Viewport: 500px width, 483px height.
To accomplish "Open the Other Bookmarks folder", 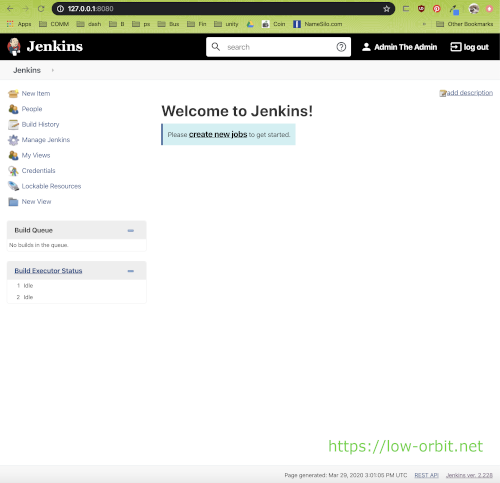I will coord(464,24).
